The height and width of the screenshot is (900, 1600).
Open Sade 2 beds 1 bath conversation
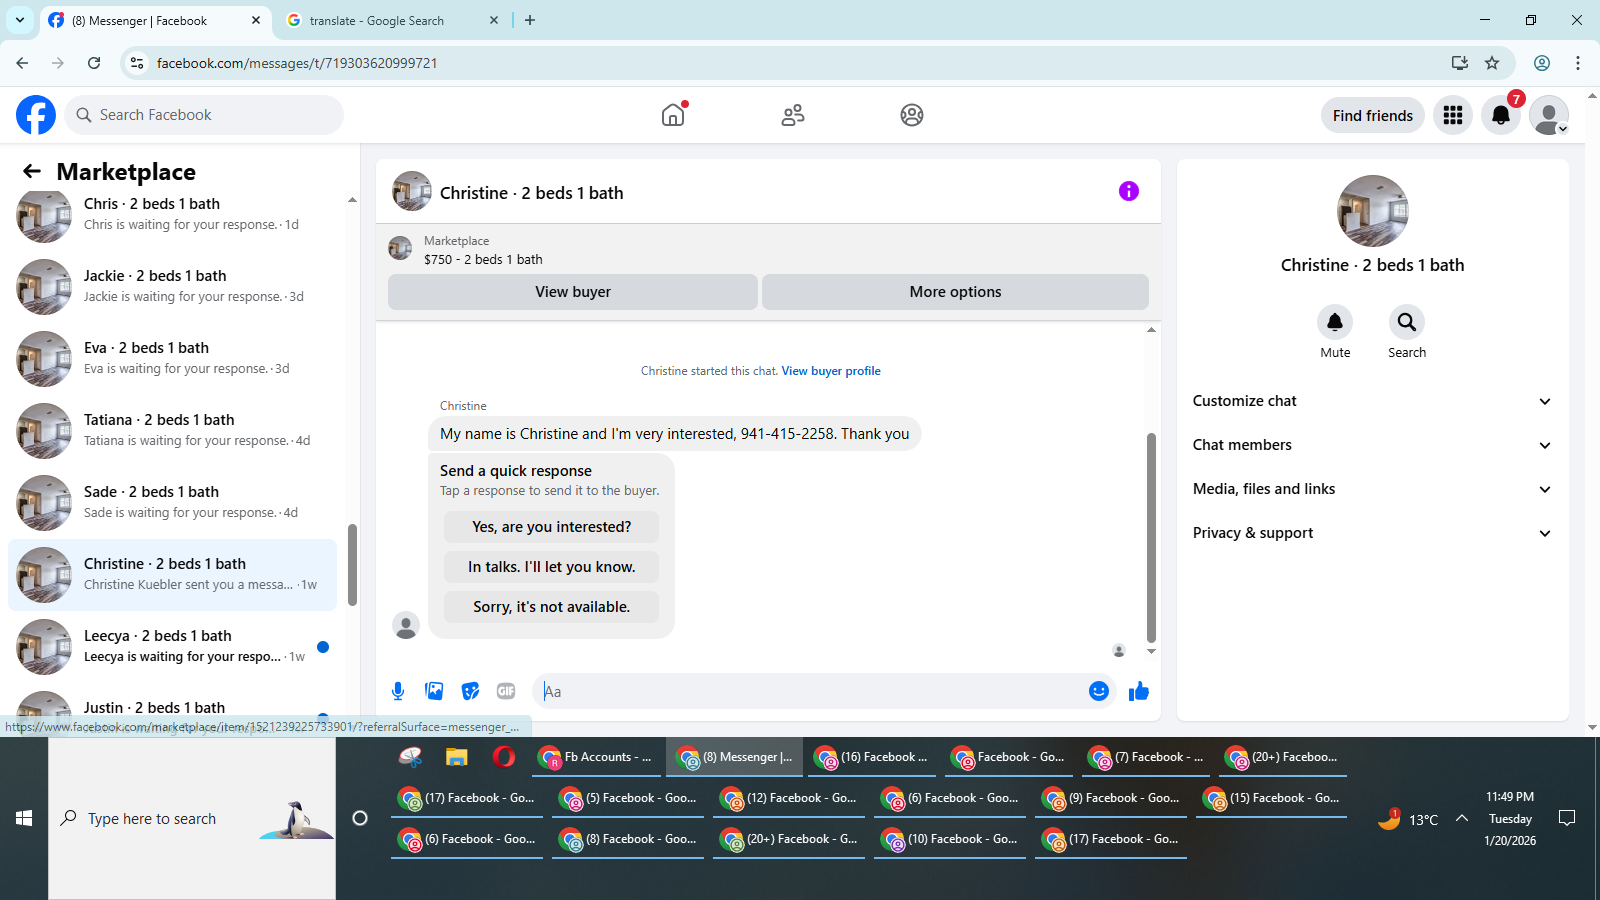click(173, 502)
